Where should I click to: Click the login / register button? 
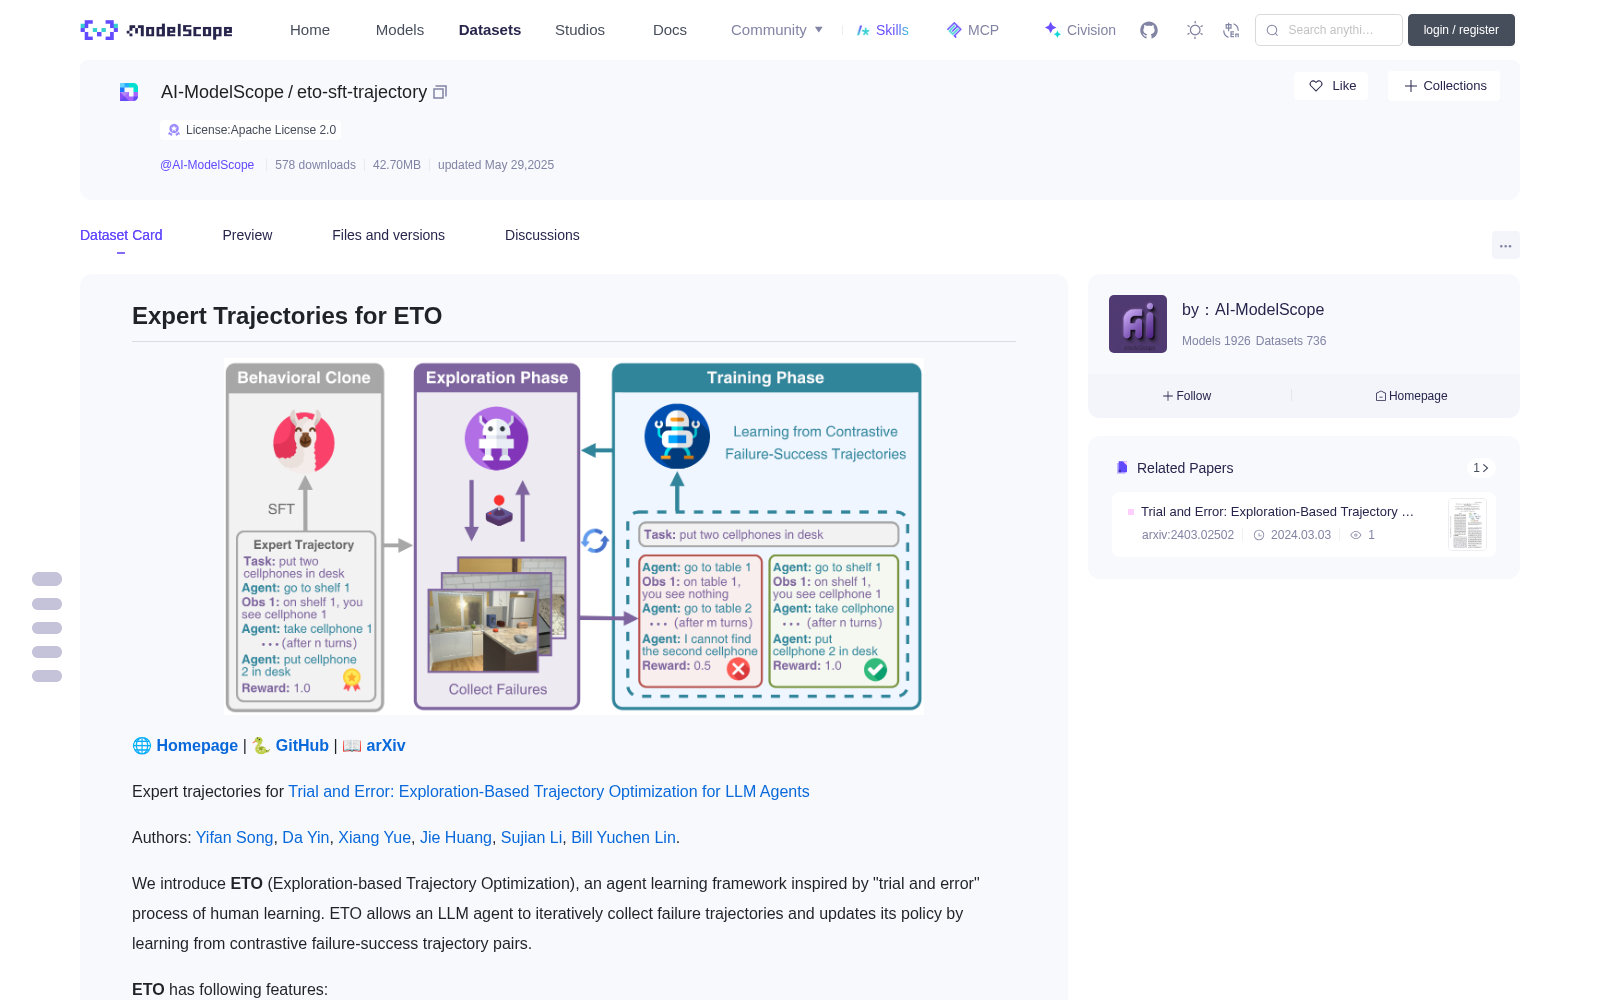point(1461,30)
